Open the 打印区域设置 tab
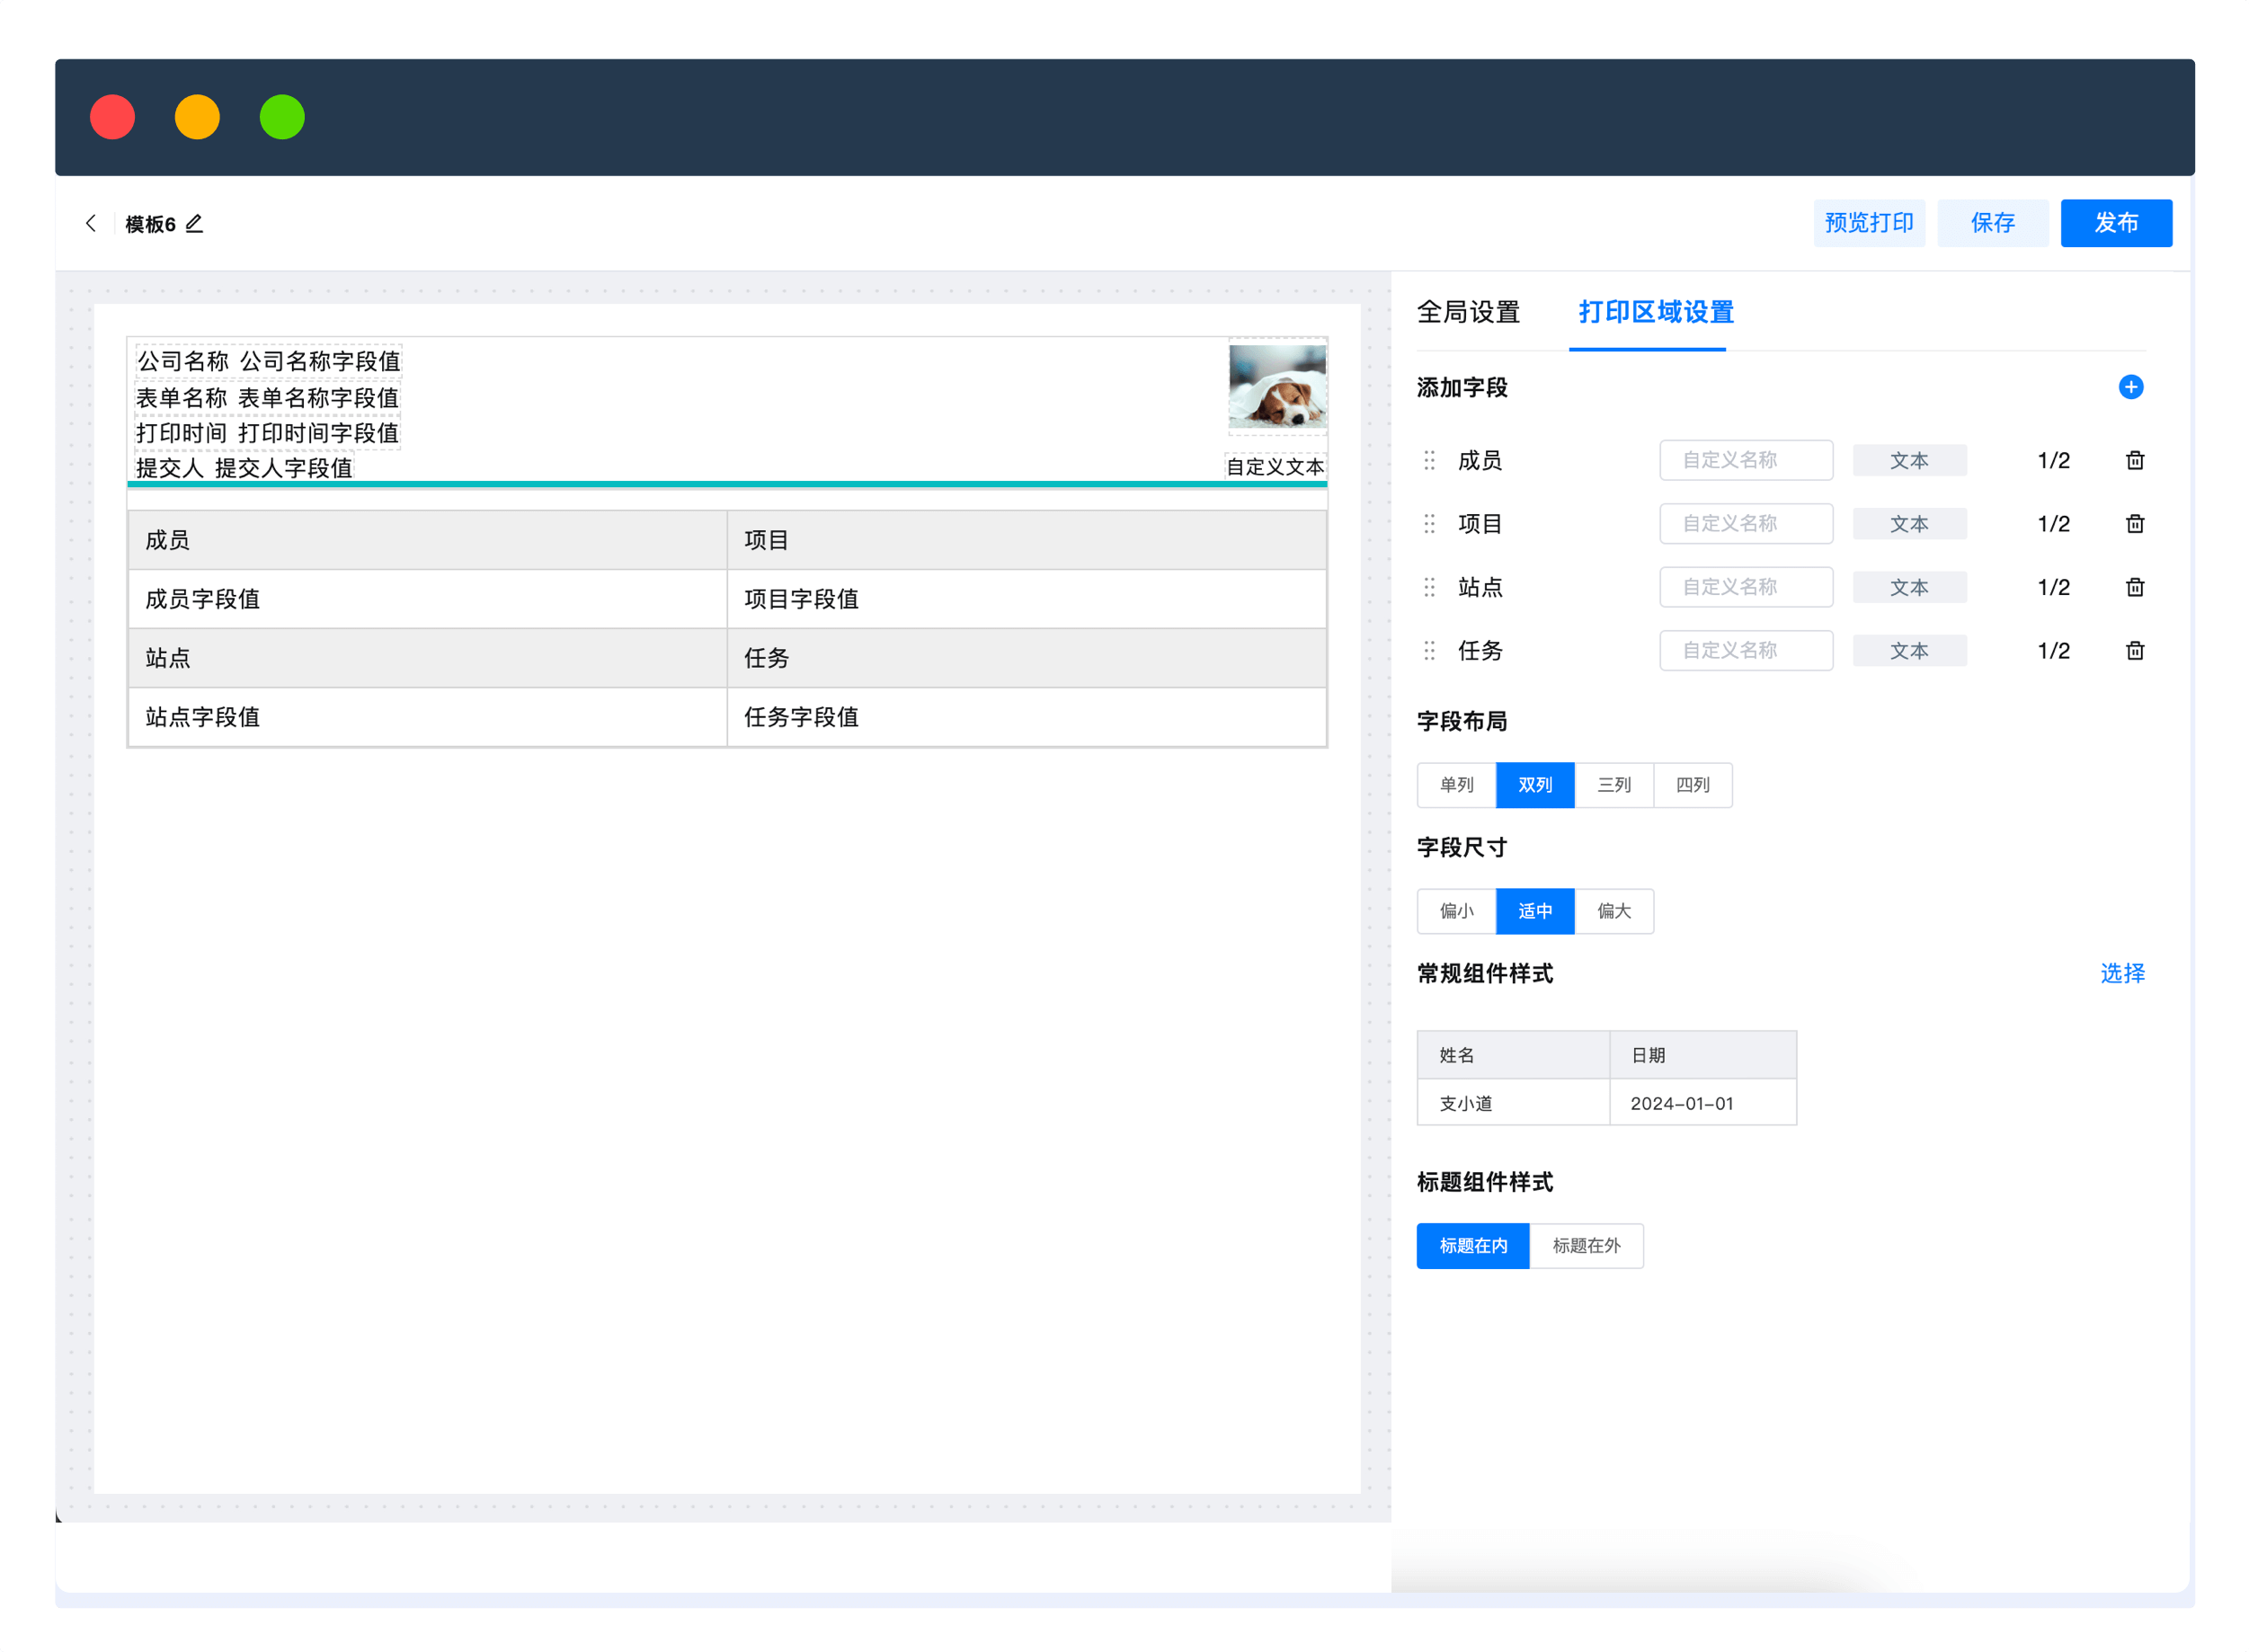The image size is (2249, 1652). click(x=1655, y=312)
